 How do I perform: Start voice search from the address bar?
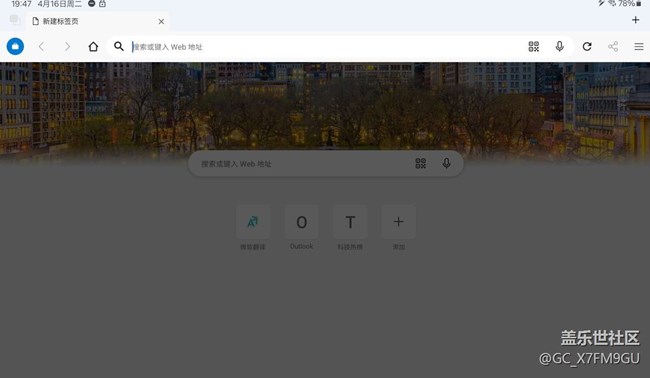559,46
